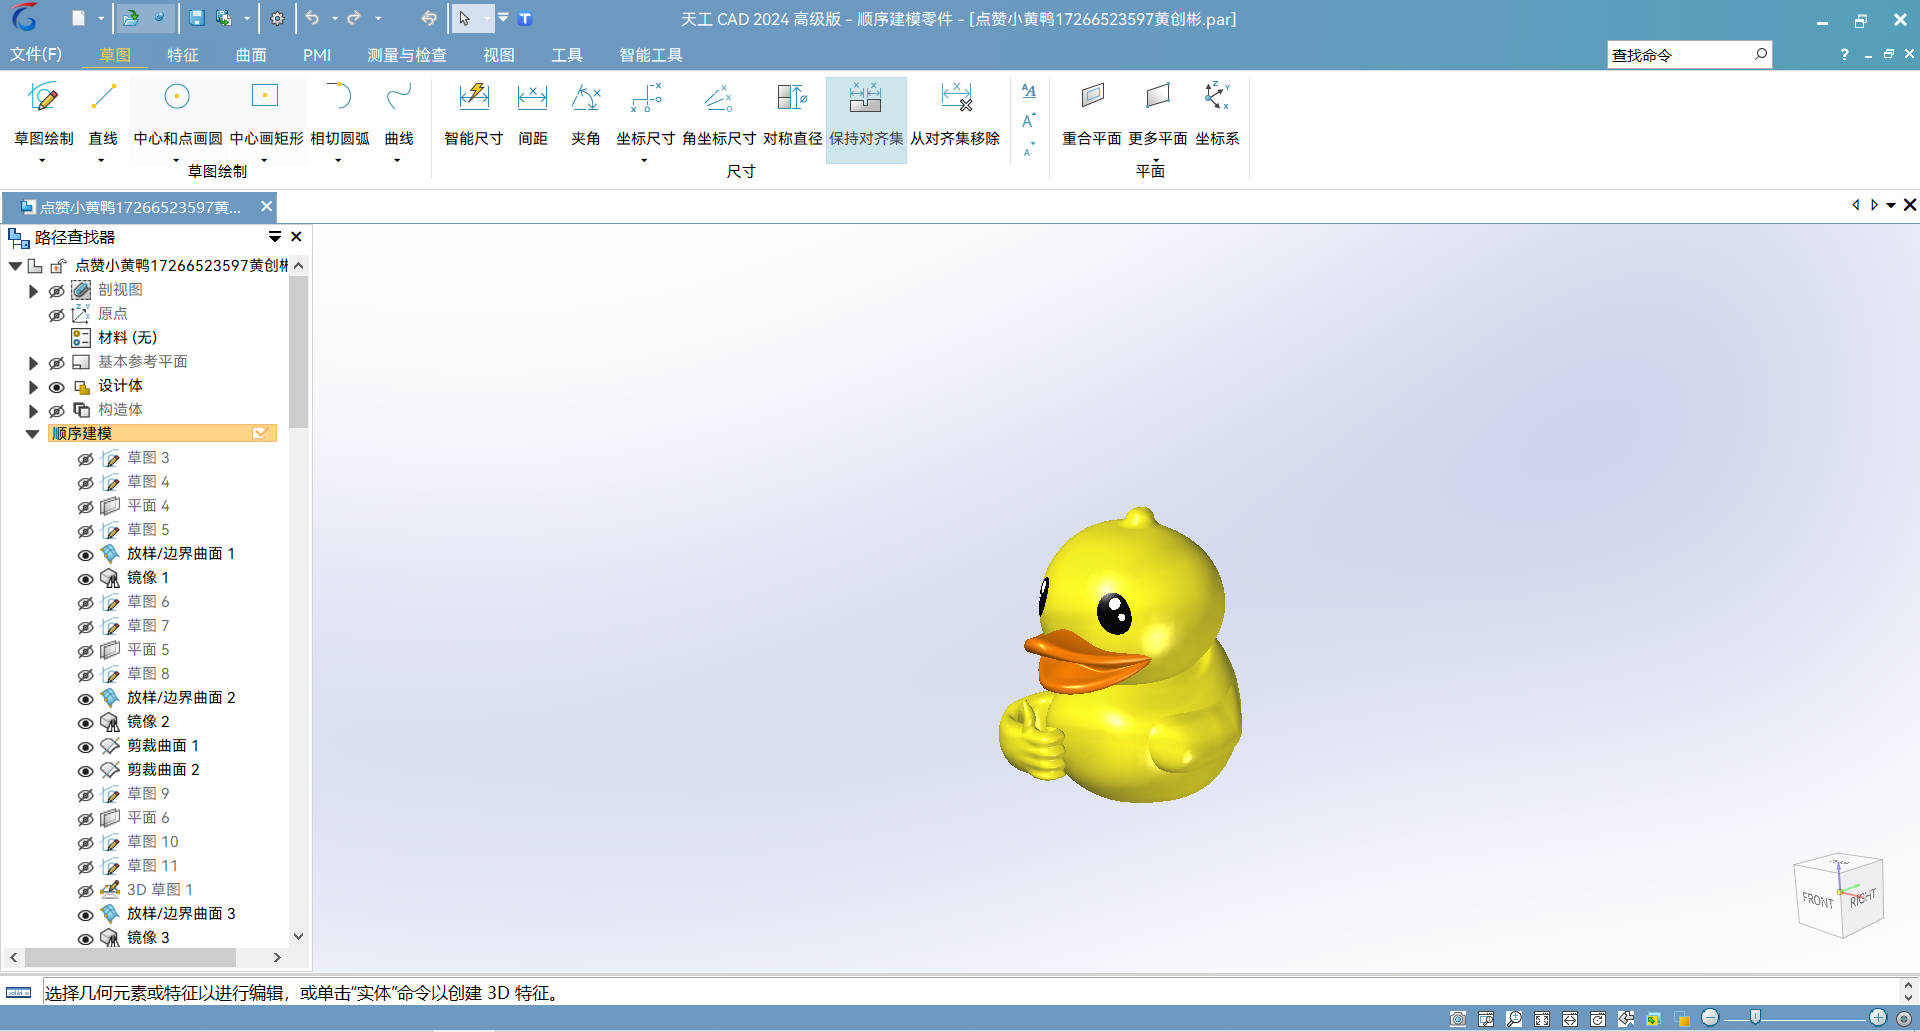This screenshot has height=1032, width=1920.
Task: Activate the 对称直径 symmetric diameter tool
Action: [792, 113]
